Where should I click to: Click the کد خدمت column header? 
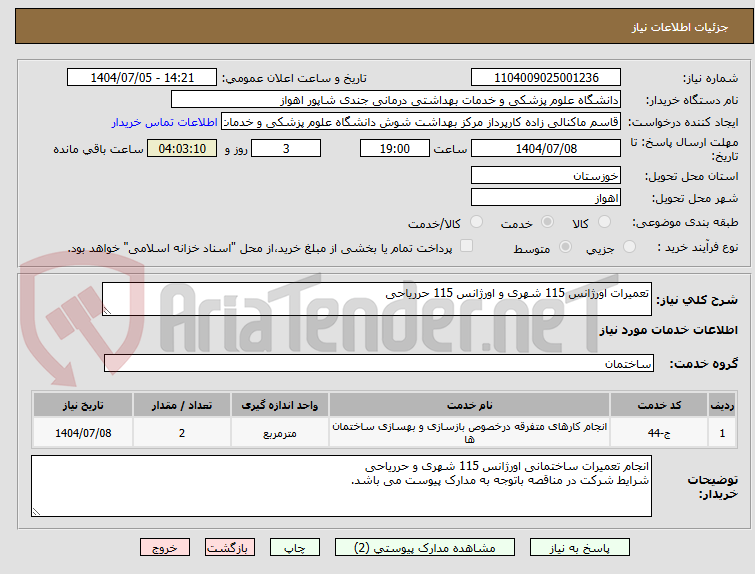658,405
